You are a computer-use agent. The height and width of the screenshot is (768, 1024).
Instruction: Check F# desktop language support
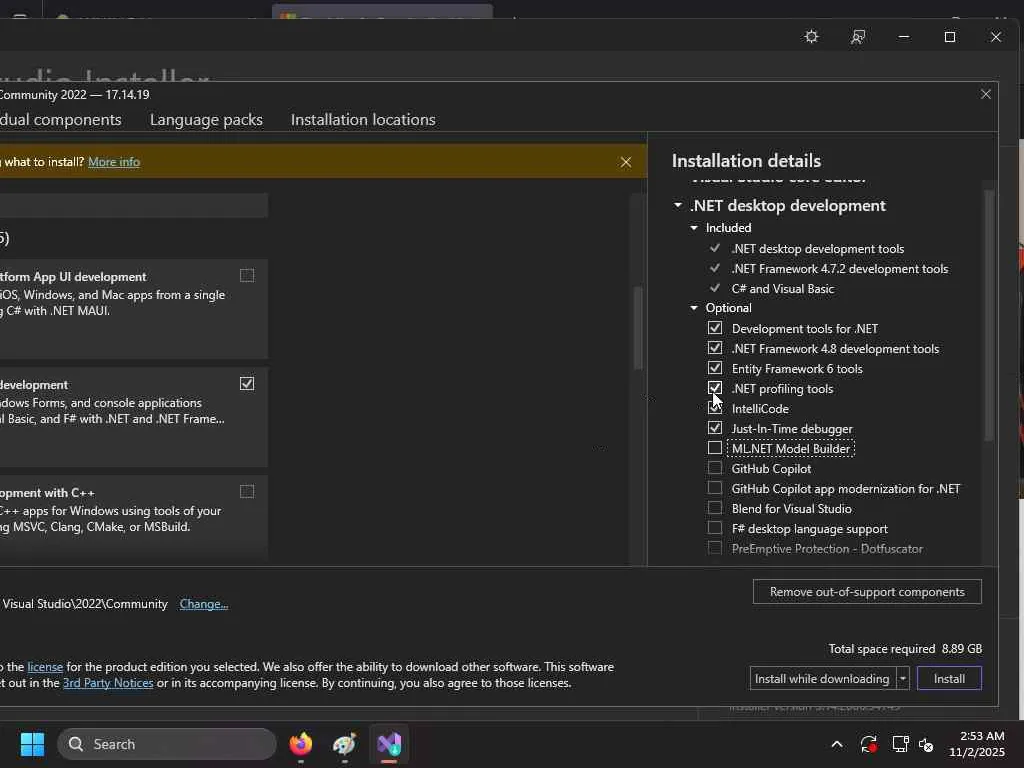[715, 528]
